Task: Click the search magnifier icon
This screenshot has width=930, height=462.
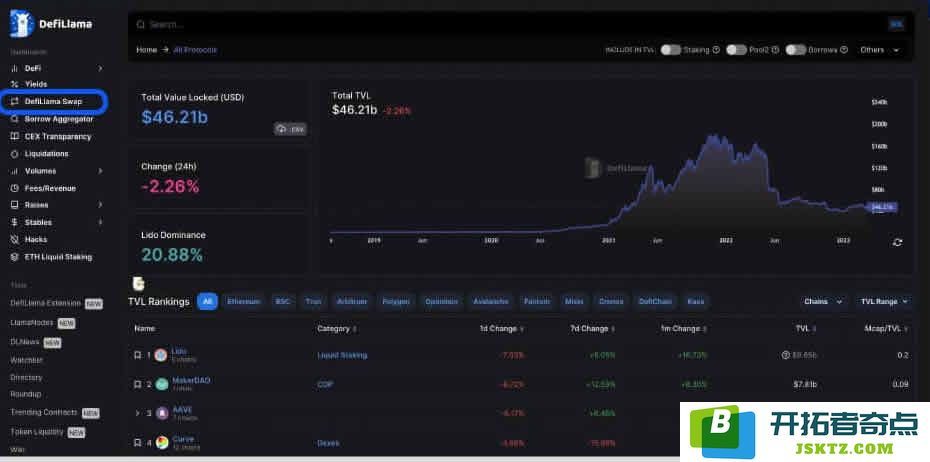Action: (x=141, y=25)
